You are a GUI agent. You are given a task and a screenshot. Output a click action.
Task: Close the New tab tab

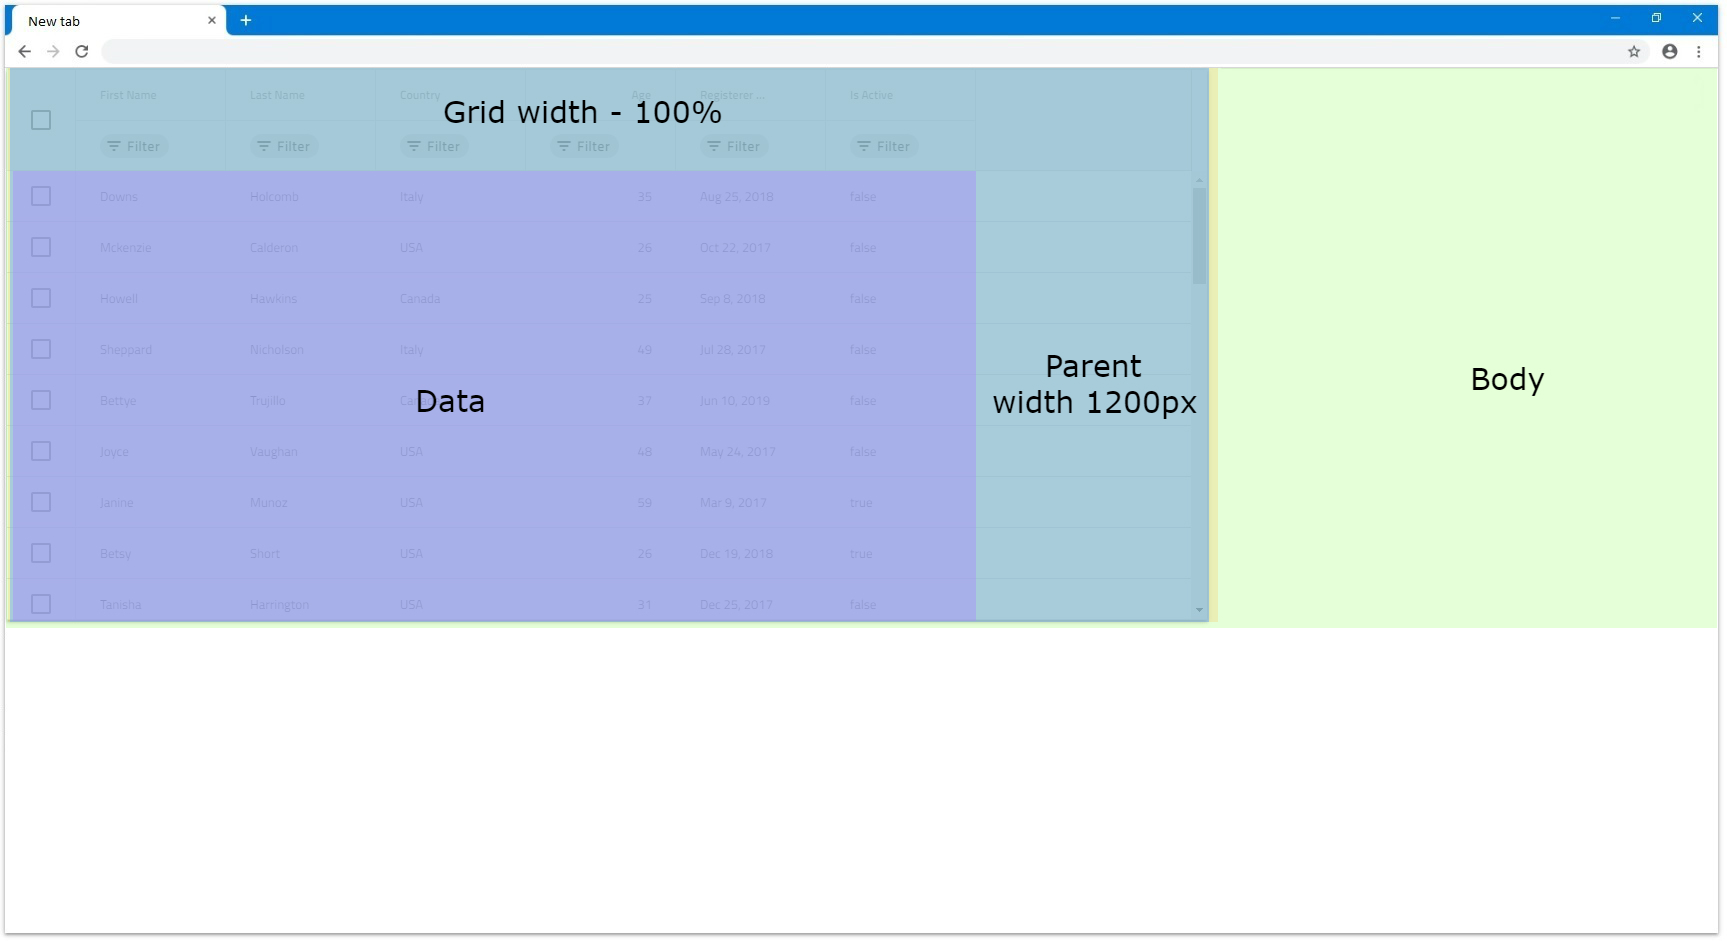[x=212, y=20]
